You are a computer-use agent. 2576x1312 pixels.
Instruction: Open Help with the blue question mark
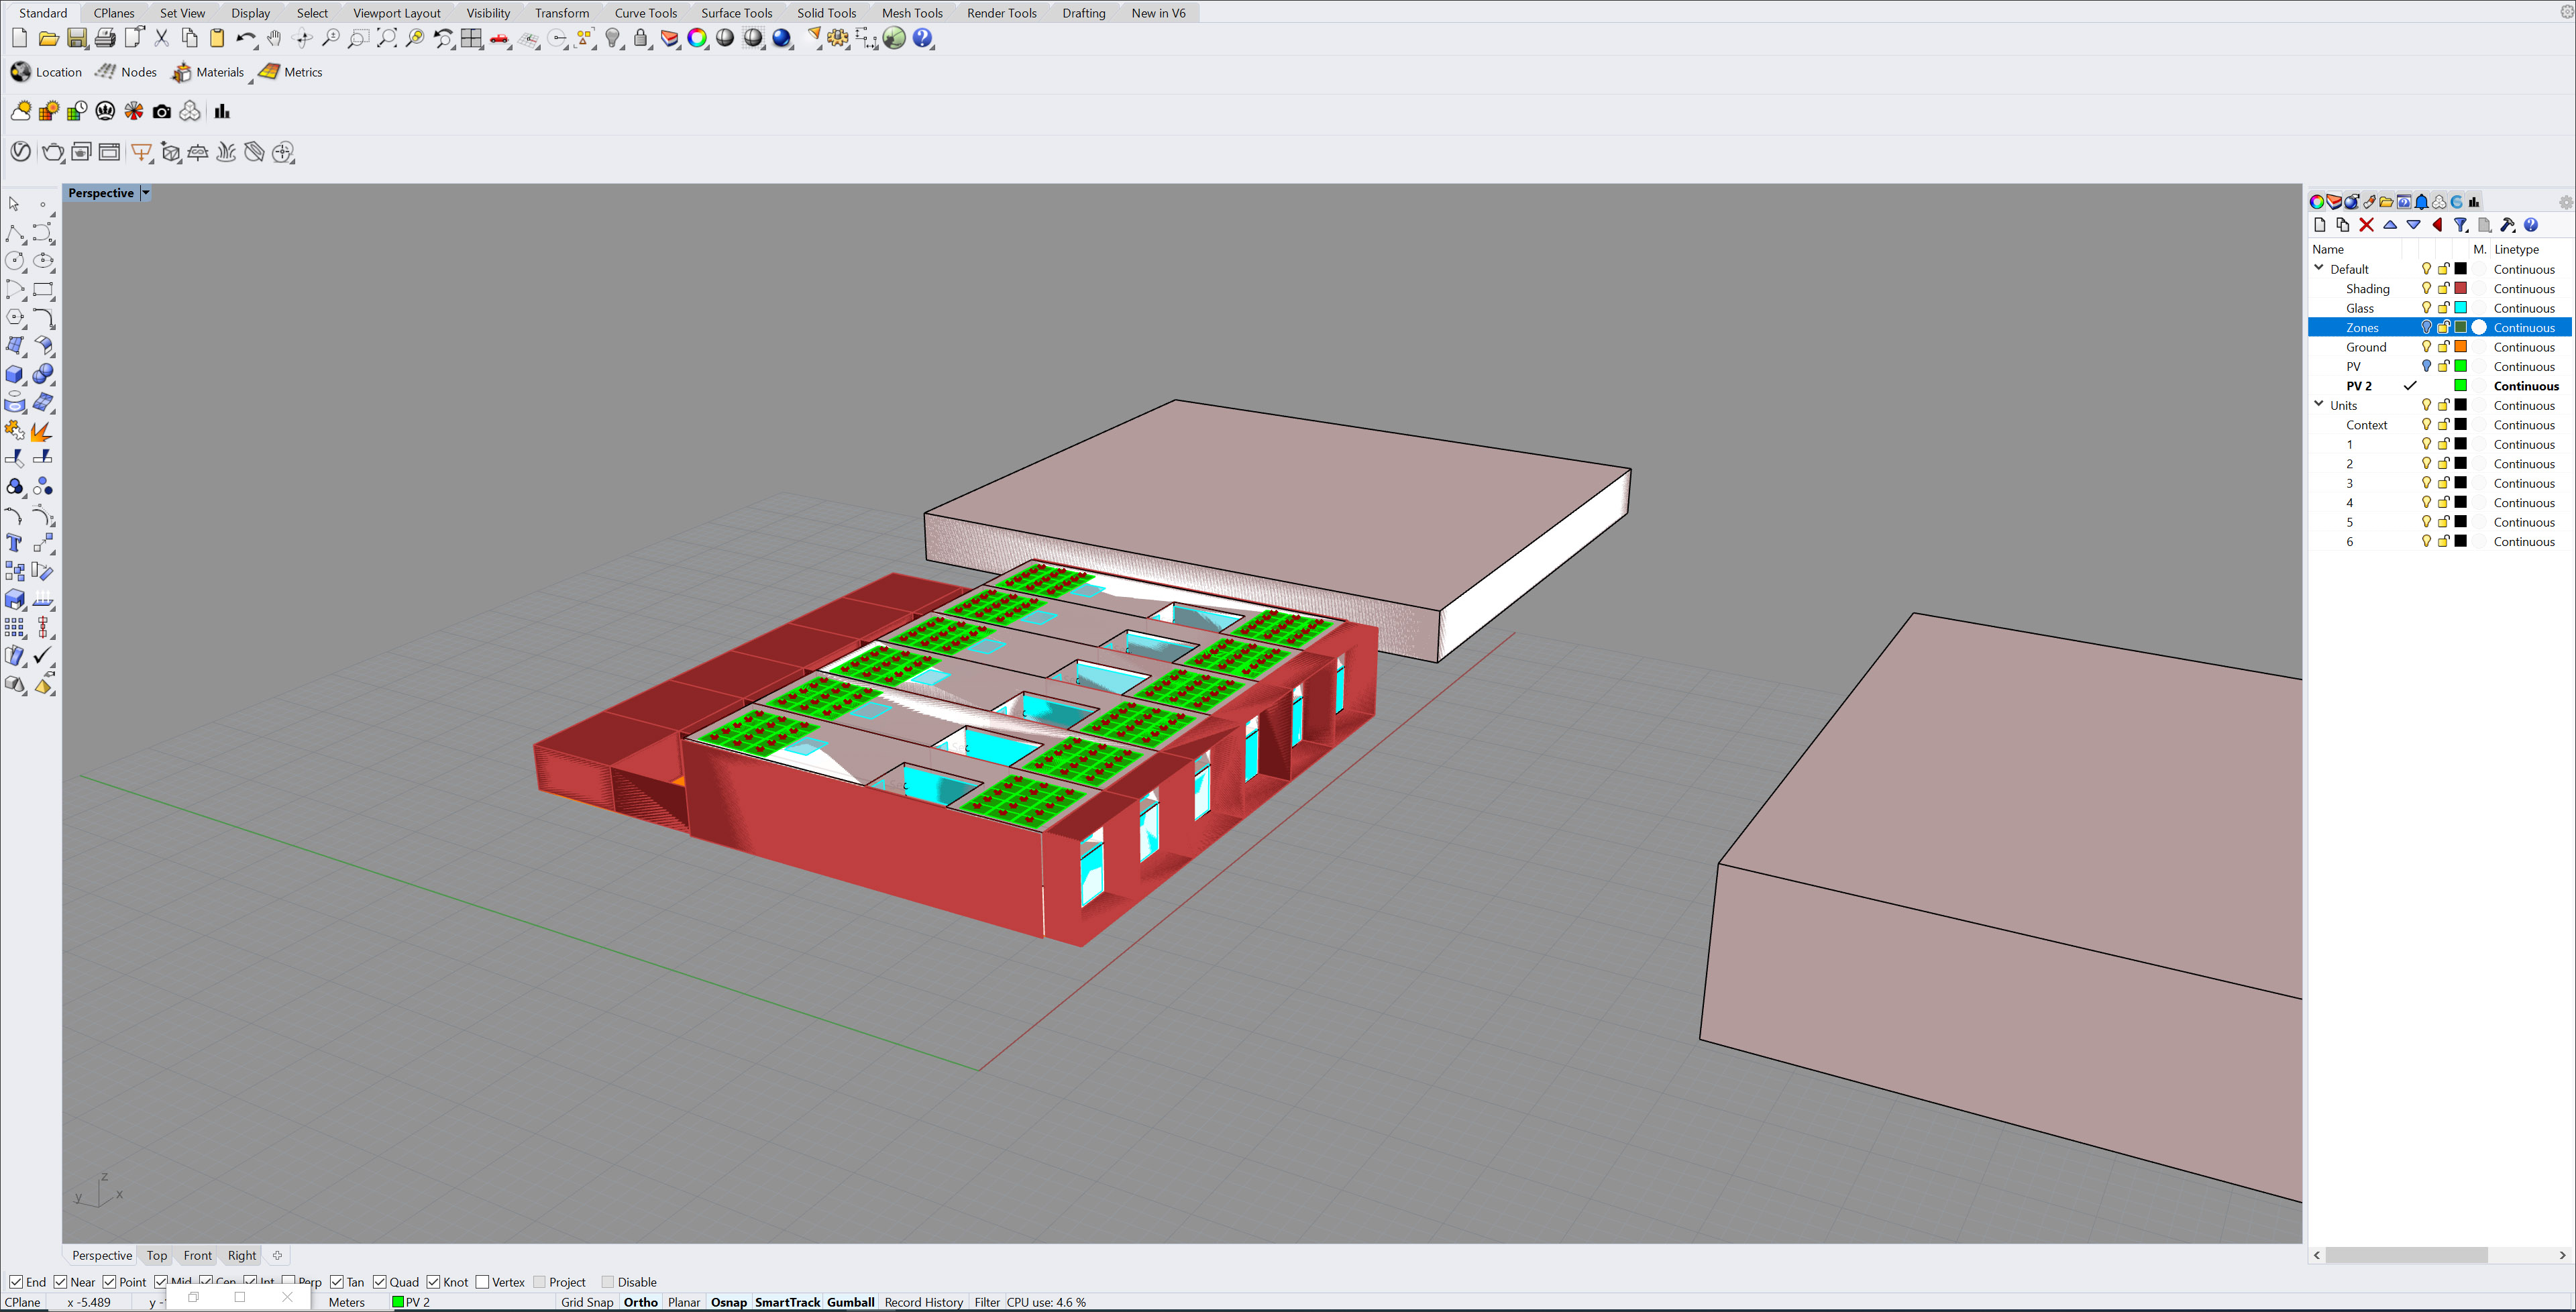[x=923, y=38]
